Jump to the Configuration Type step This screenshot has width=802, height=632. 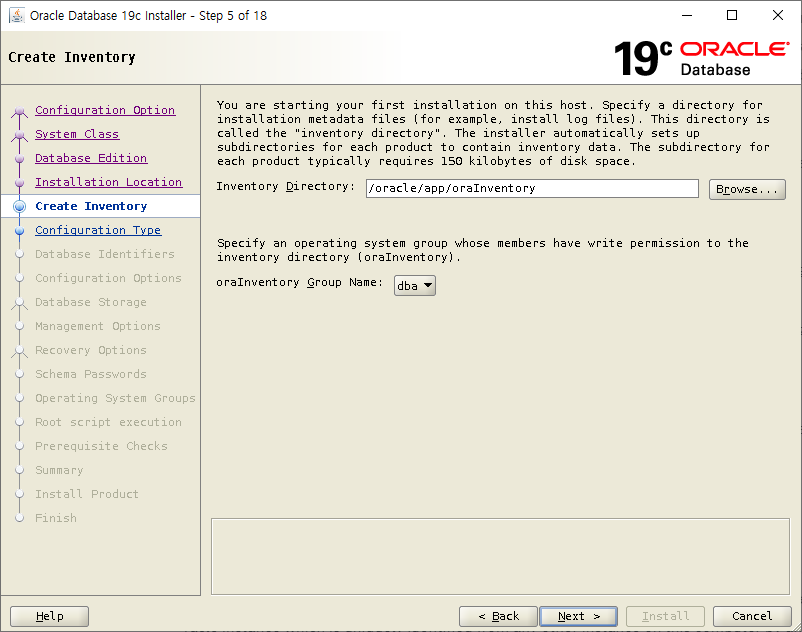[98, 230]
